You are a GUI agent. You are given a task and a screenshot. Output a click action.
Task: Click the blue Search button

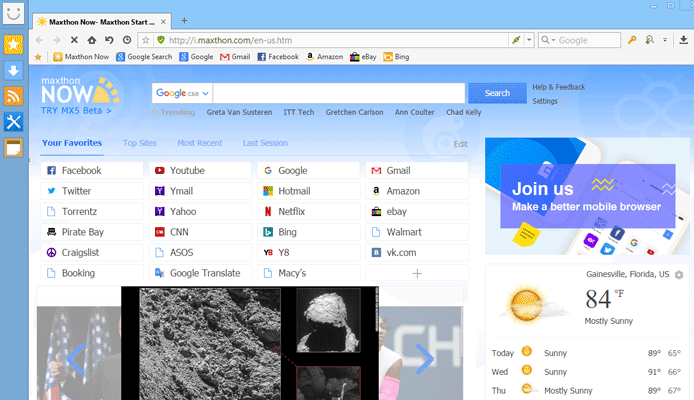pos(497,93)
